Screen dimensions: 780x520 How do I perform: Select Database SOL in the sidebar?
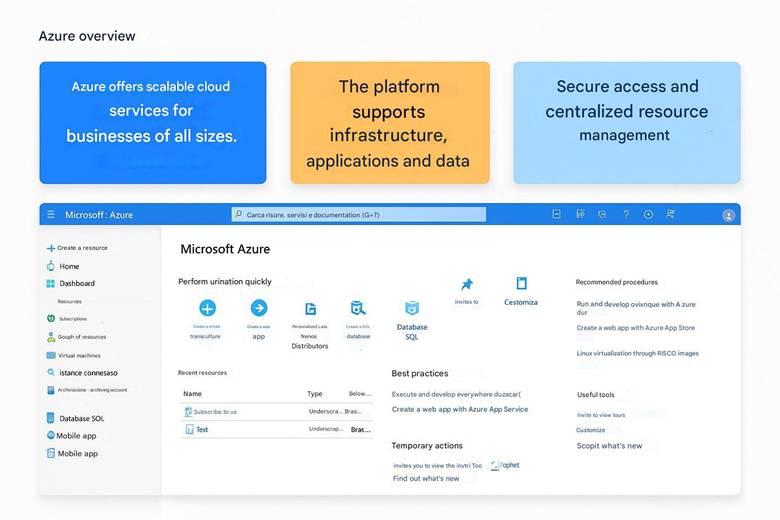(x=80, y=418)
